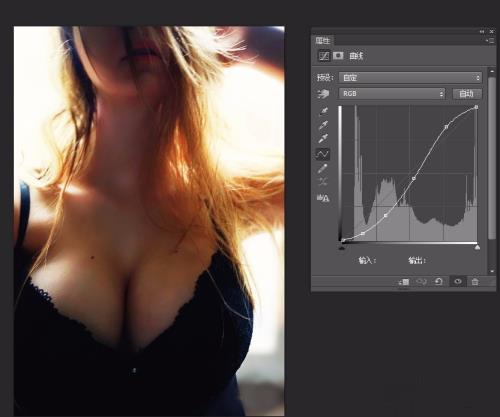This screenshot has width=500, height=417.
Task: Close the properties panel
Action: pos(492,31)
